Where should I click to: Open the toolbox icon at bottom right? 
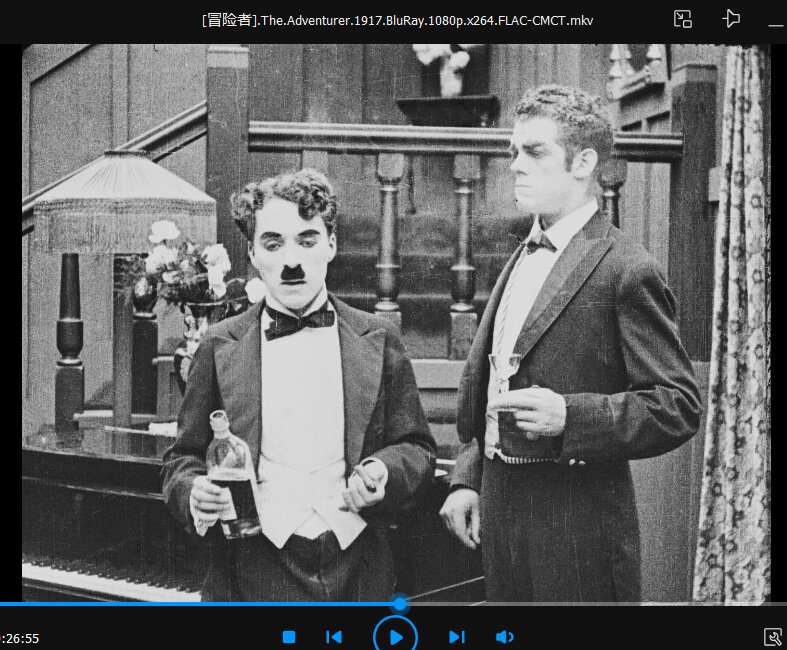tap(772, 637)
